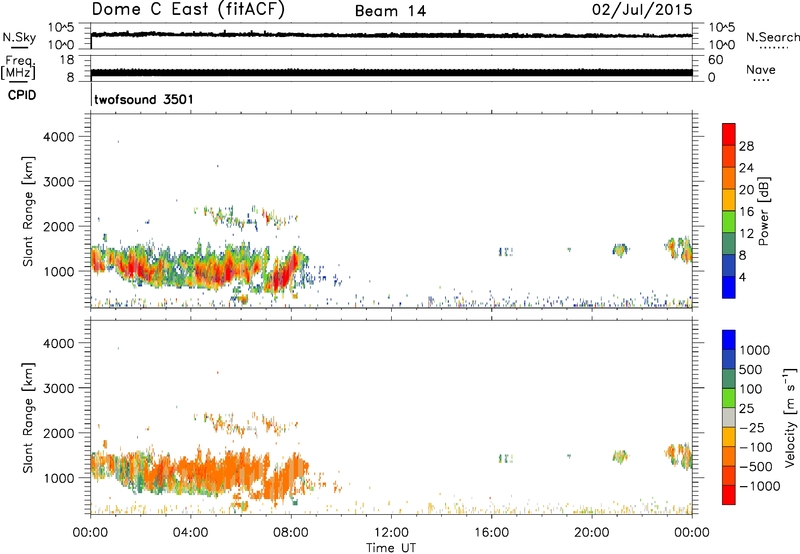Click the "500" label on Velocity colorbar
The width and height of the screenshot is (800, 554).
click(x=753, y=369)
